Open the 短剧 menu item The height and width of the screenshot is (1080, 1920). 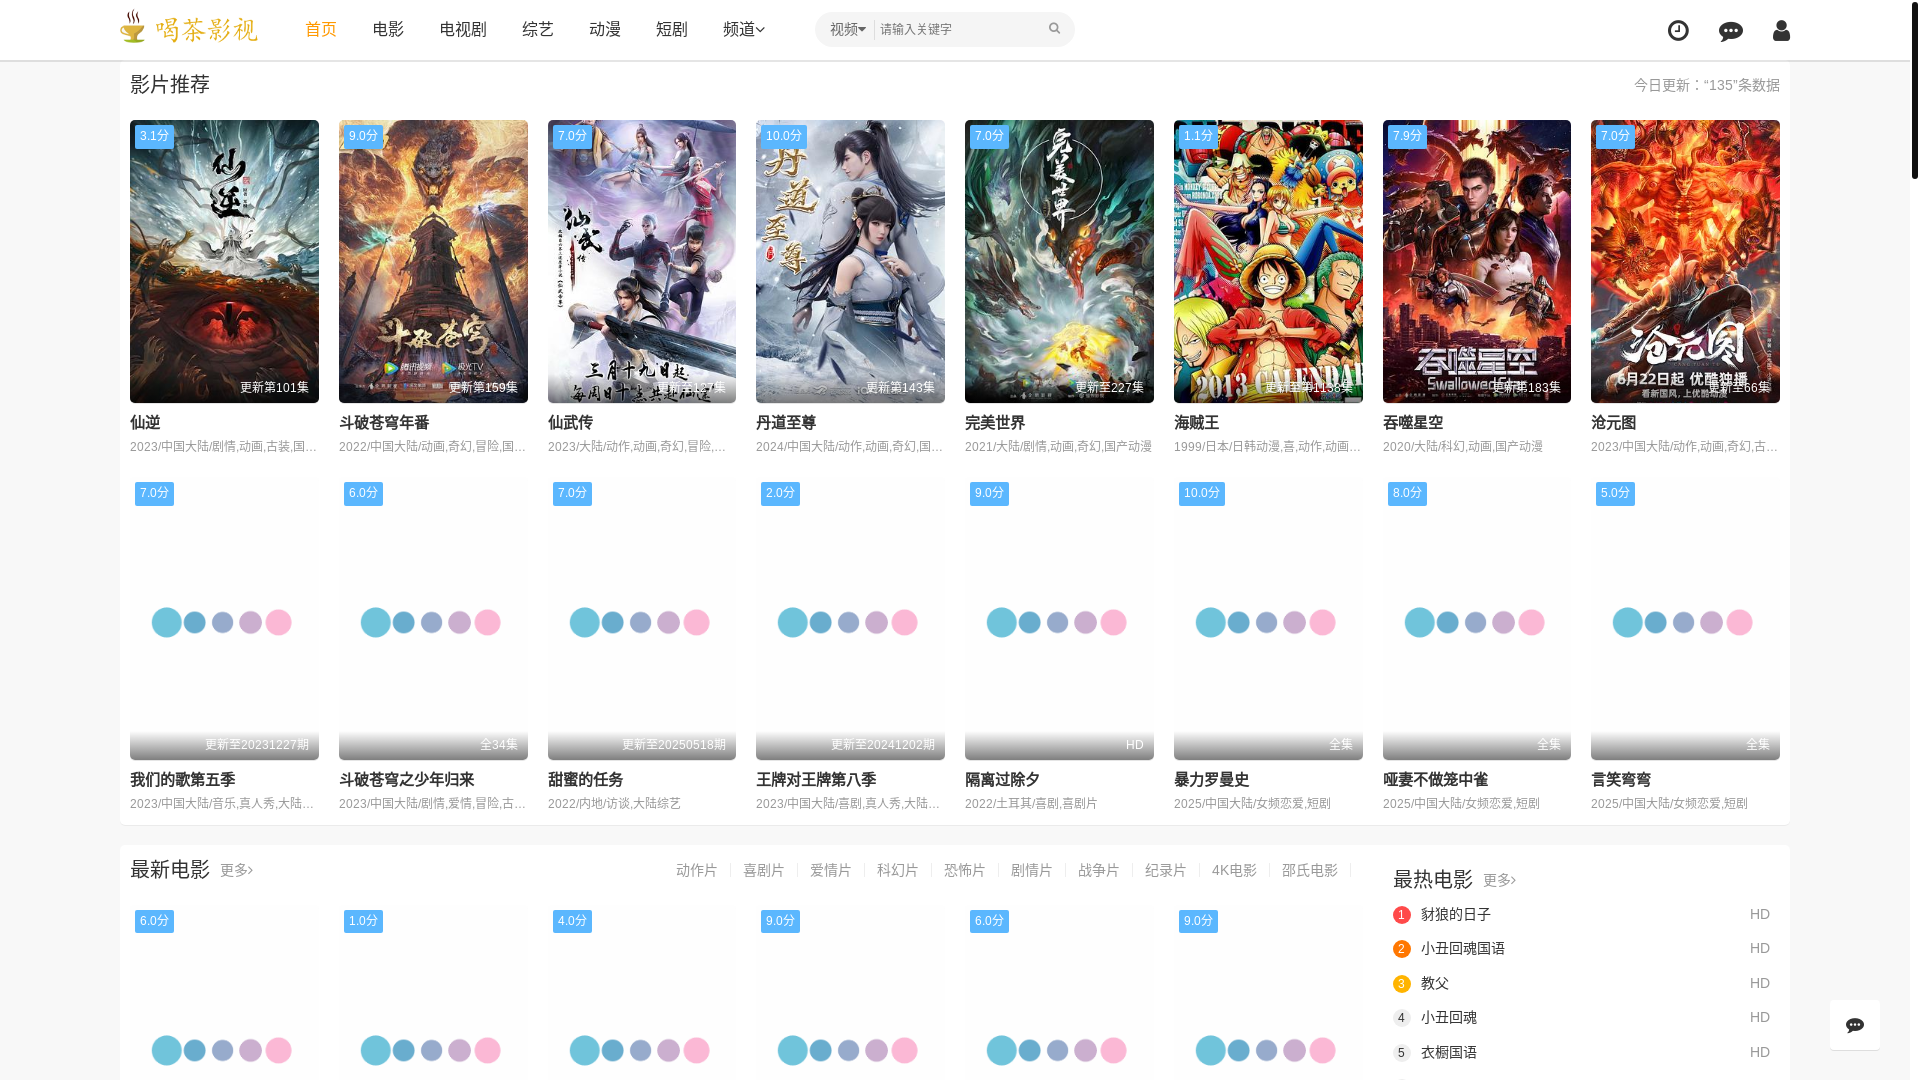672,30
